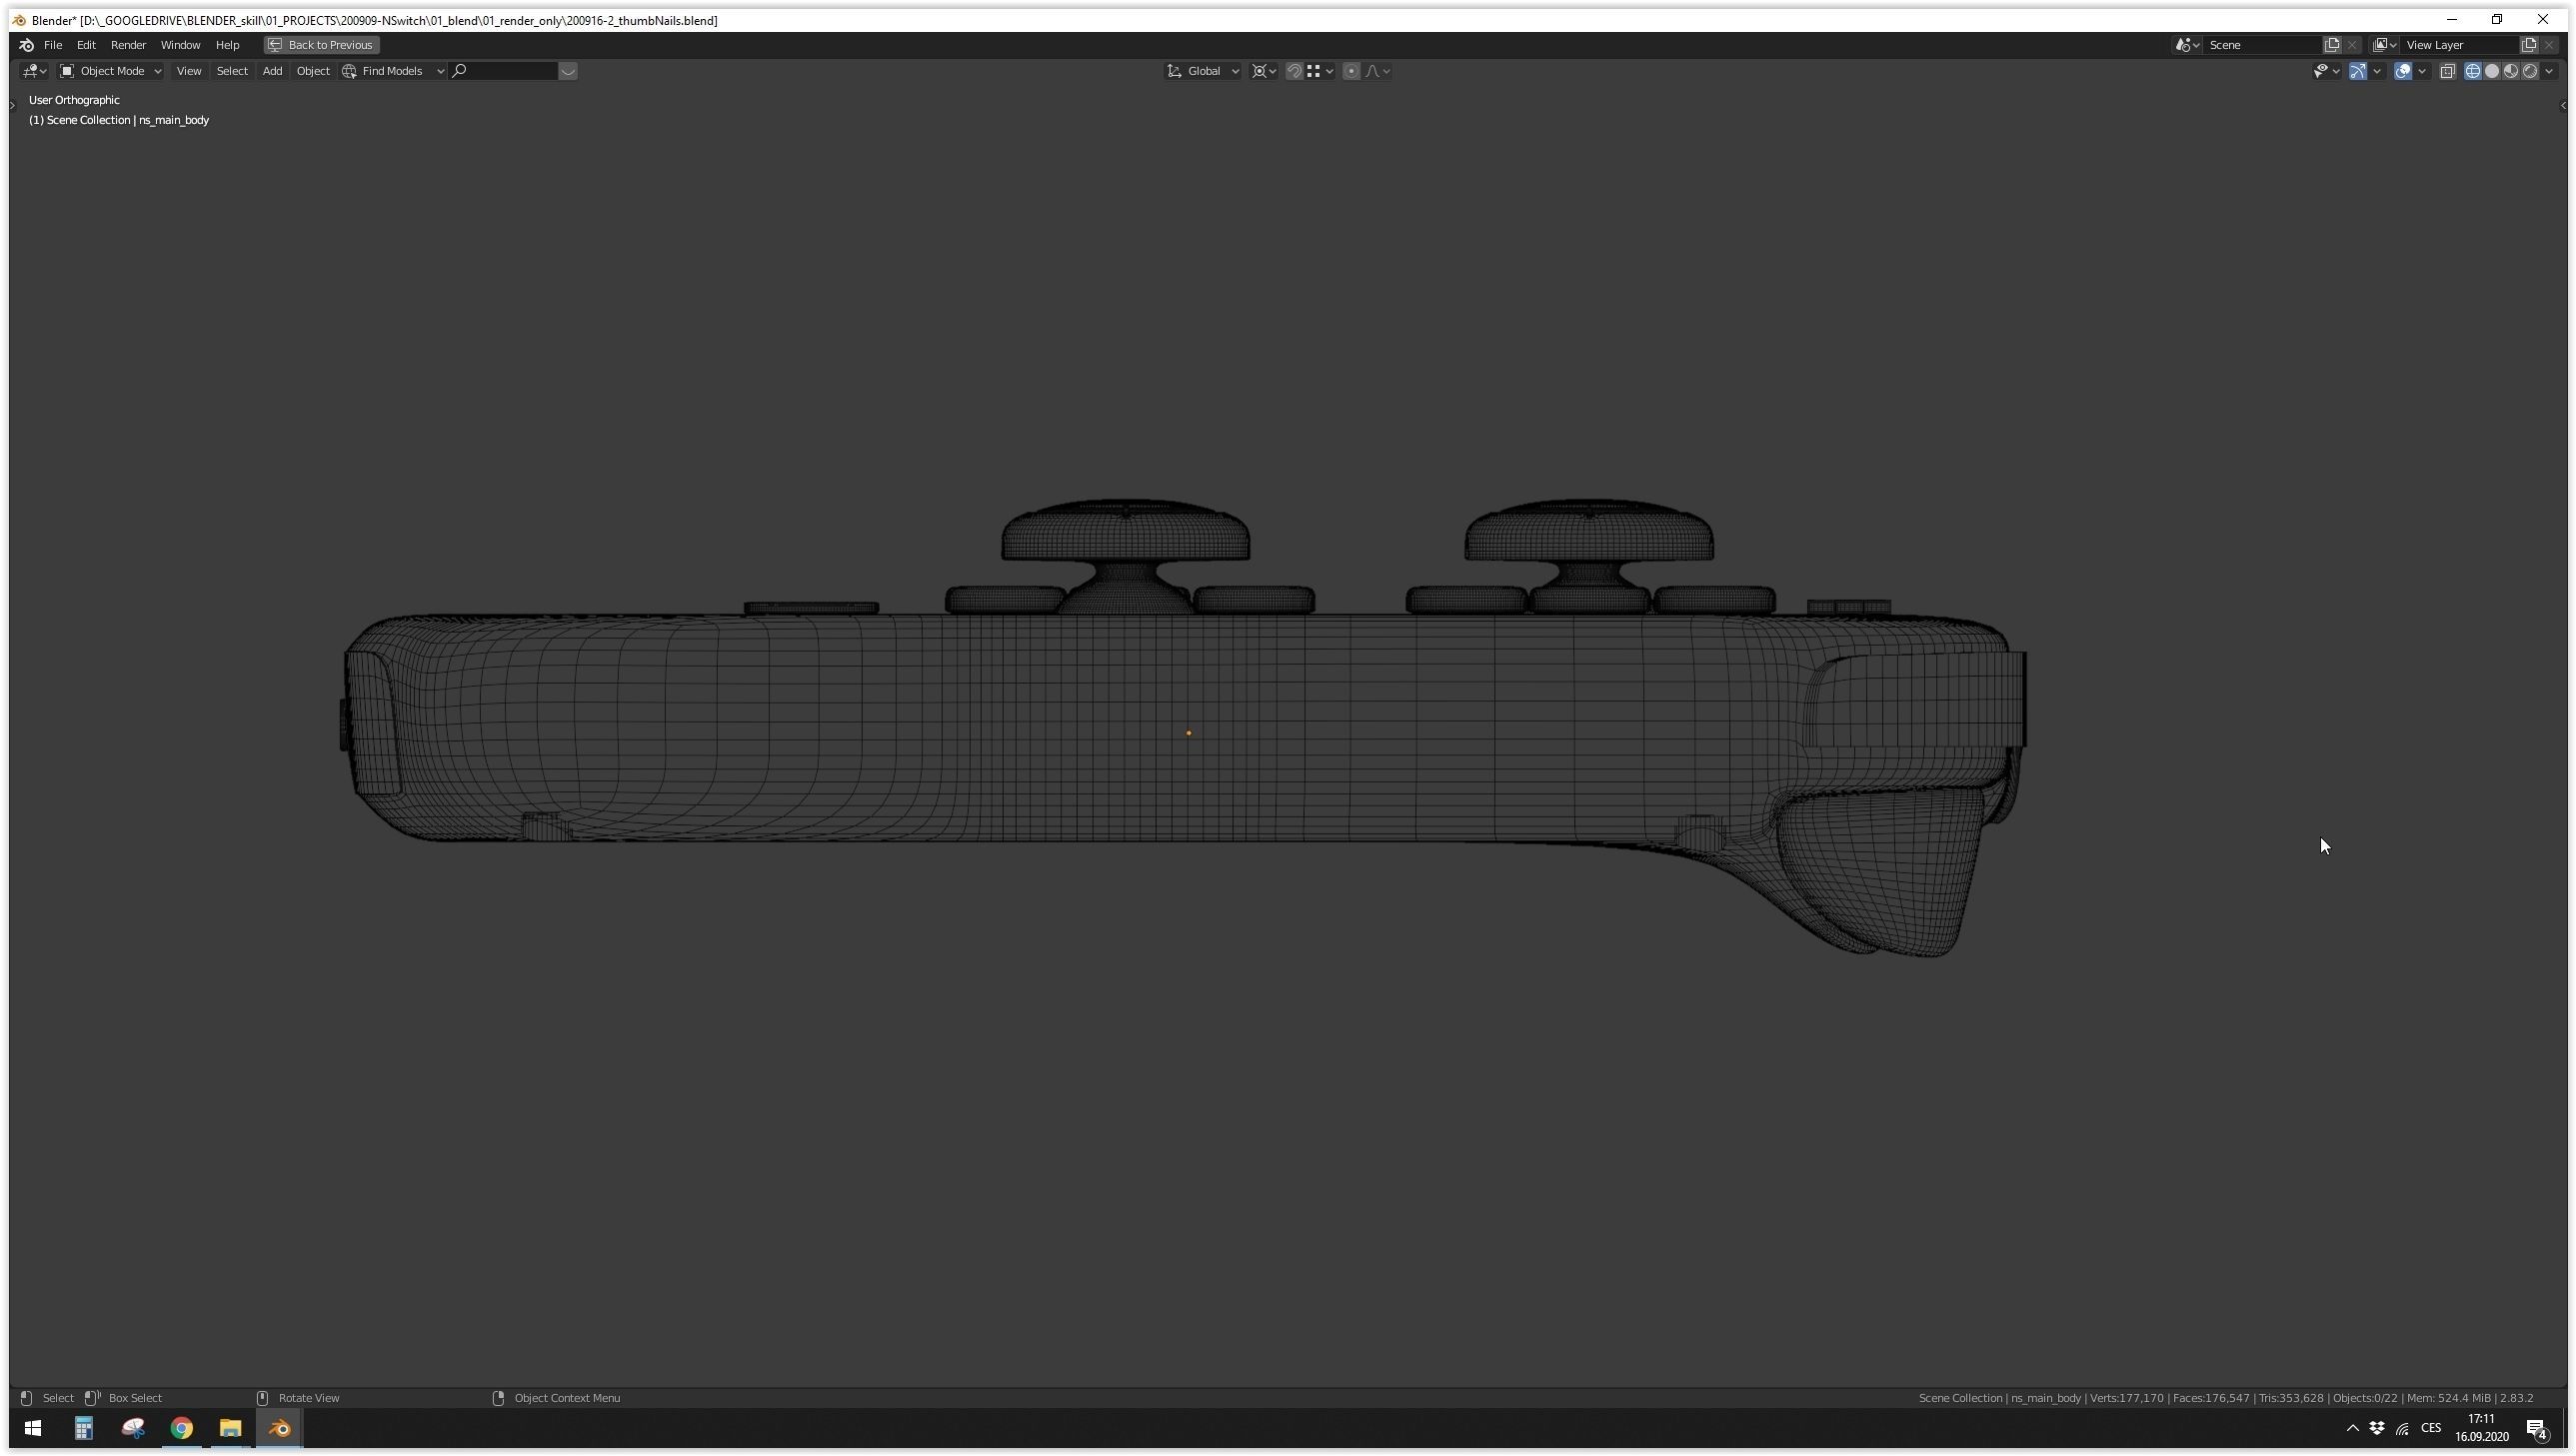Open the editor type selector icon
This screenshot has height=1456, width=2576.
[34, 71]
